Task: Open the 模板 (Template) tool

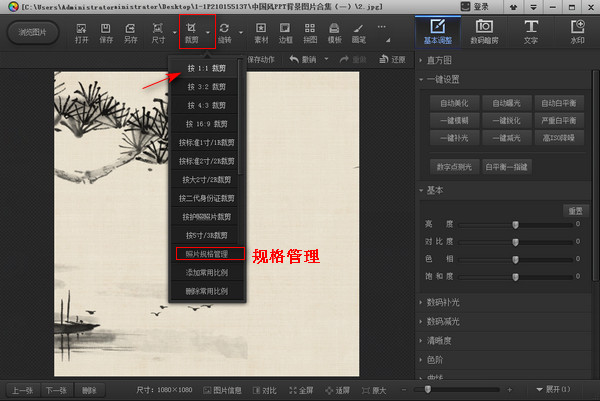Action: click(334, 33)
